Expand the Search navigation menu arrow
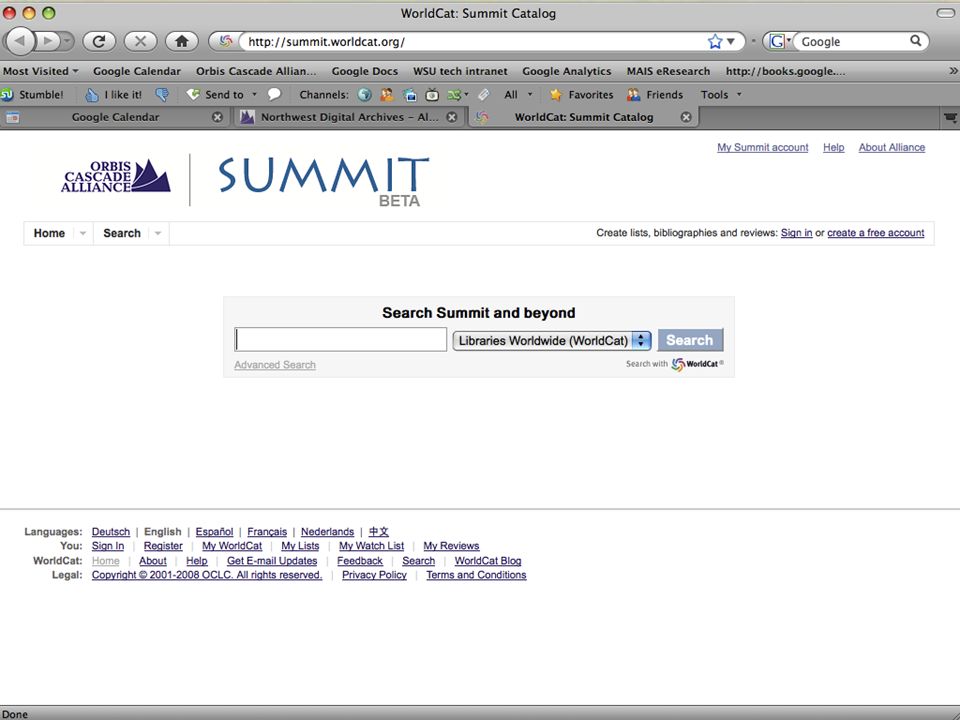The height and width of the screenshot is (720, 960). point(158,233)
